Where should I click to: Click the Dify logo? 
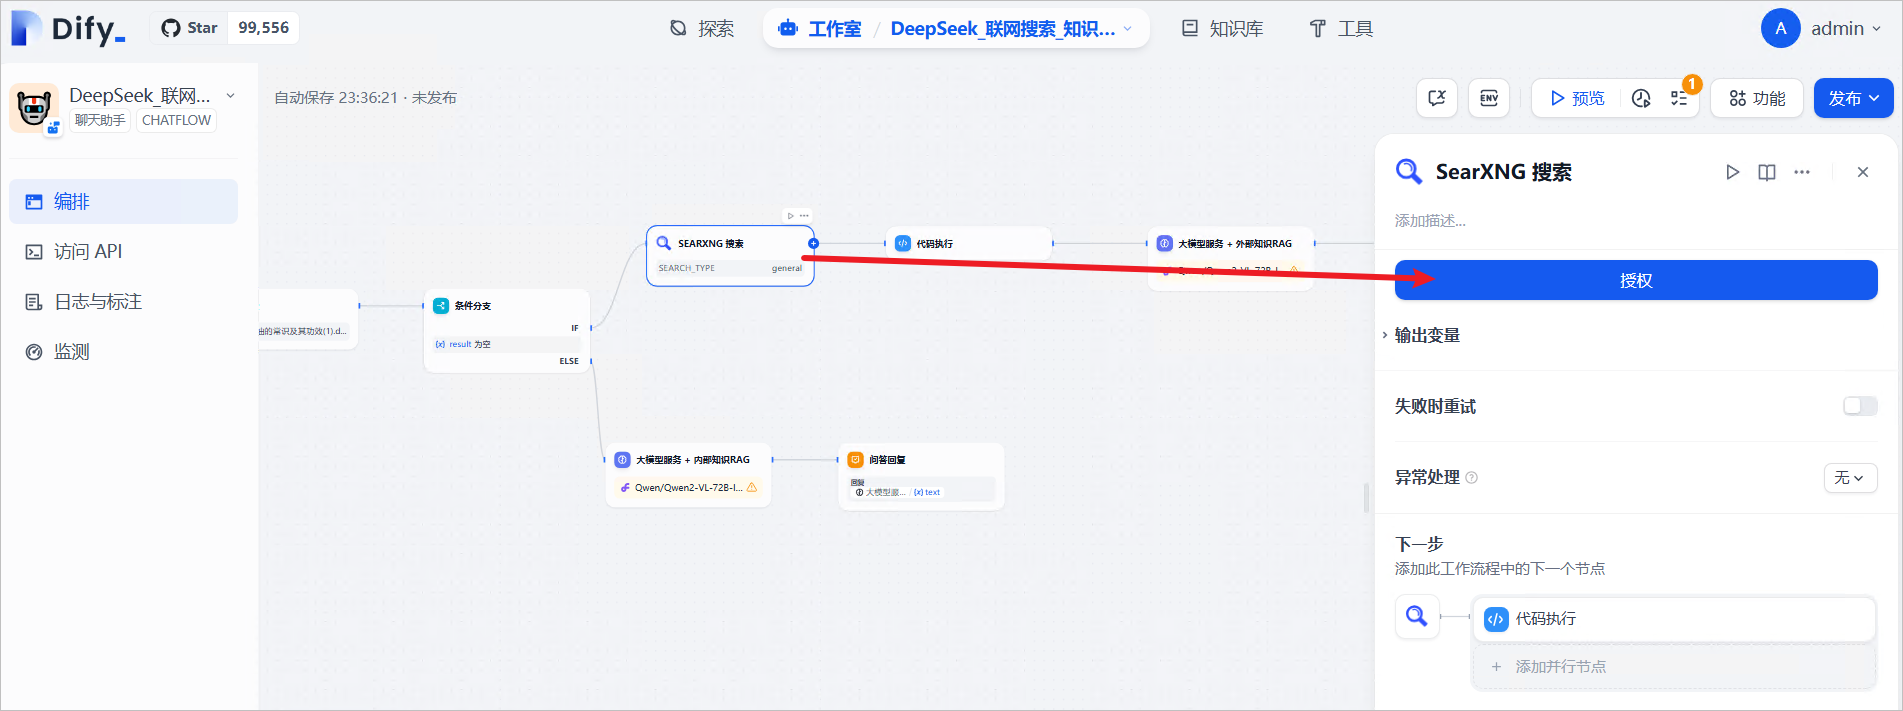(68, 28)
